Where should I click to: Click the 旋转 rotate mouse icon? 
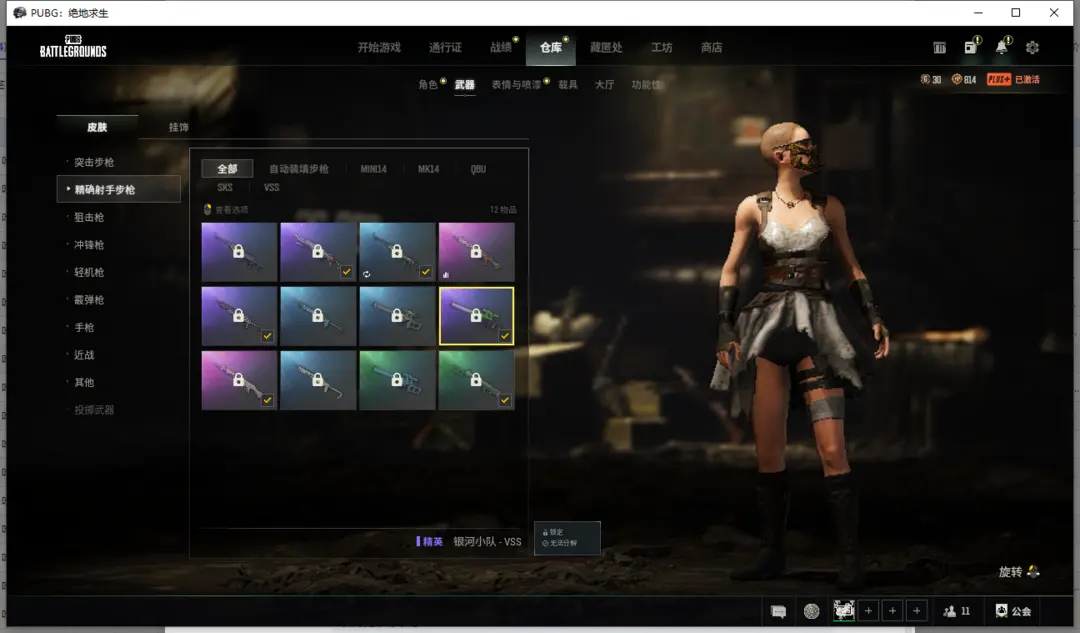[1033, 571]
